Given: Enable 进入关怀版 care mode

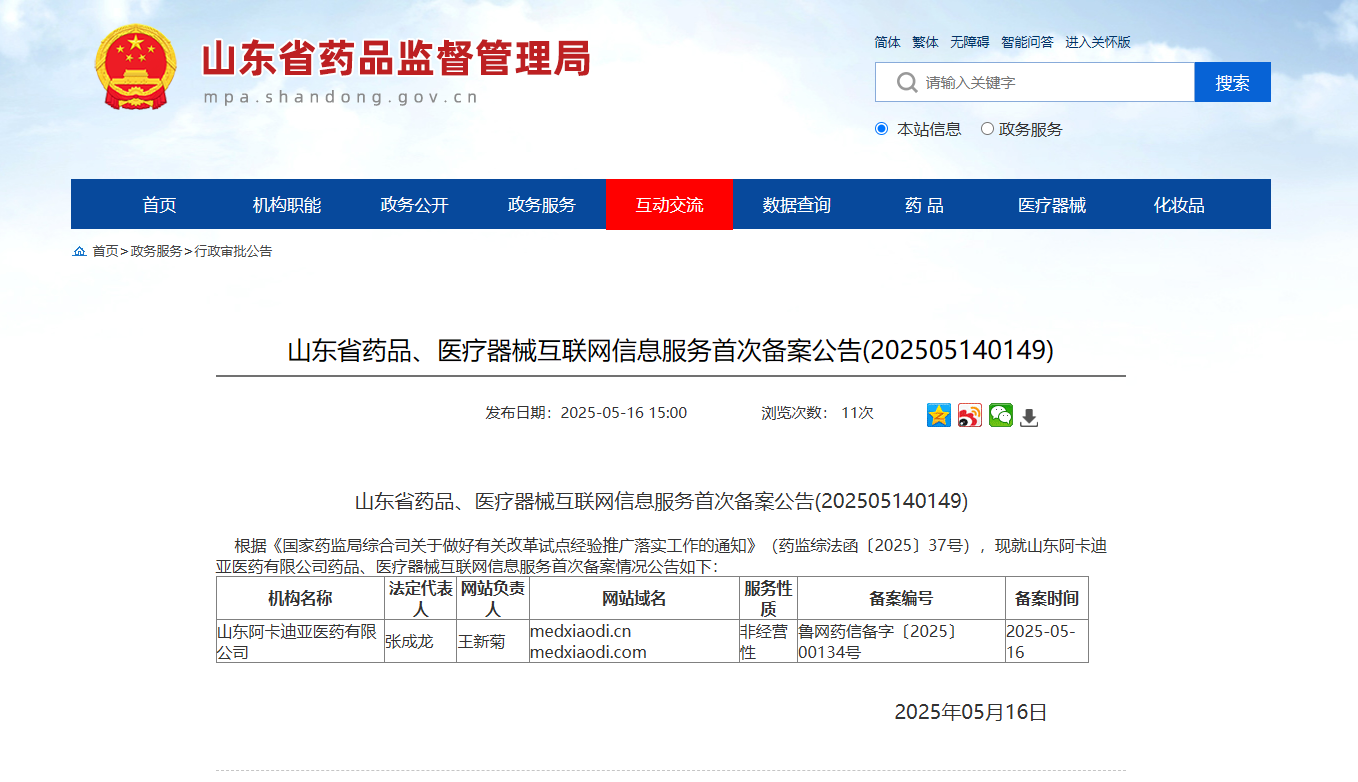Looking at the screenshot, I should (x=1097, y=42).
